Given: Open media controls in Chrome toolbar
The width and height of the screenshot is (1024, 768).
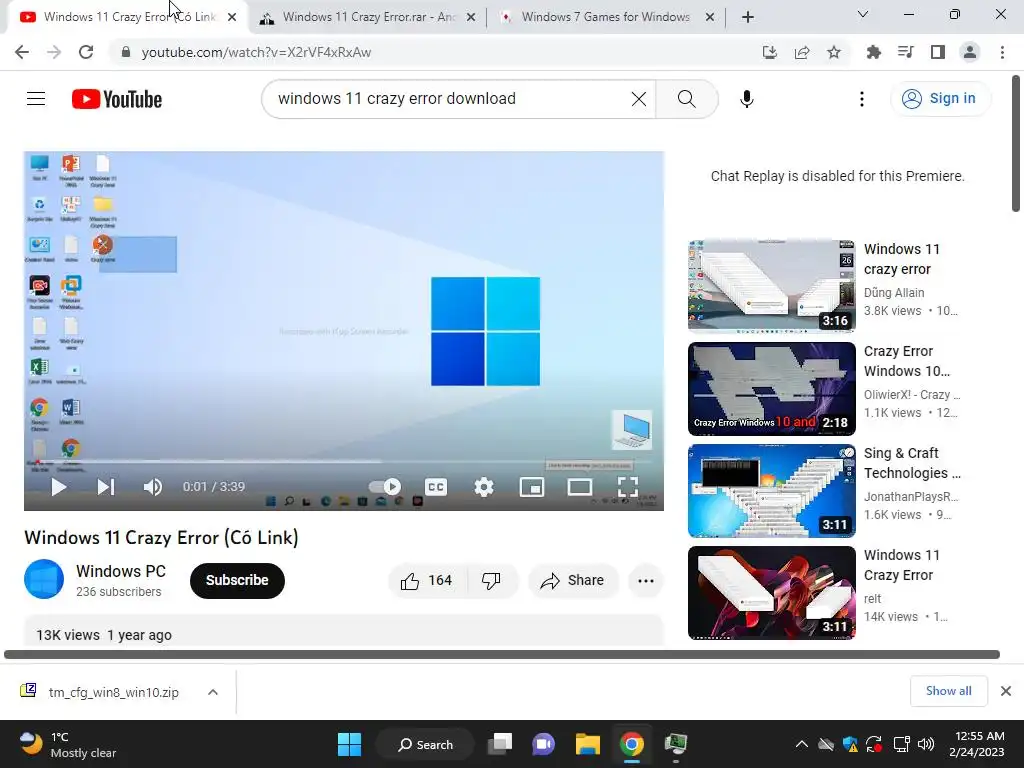Looking at the screenshot, I should (x=905, y=52).
